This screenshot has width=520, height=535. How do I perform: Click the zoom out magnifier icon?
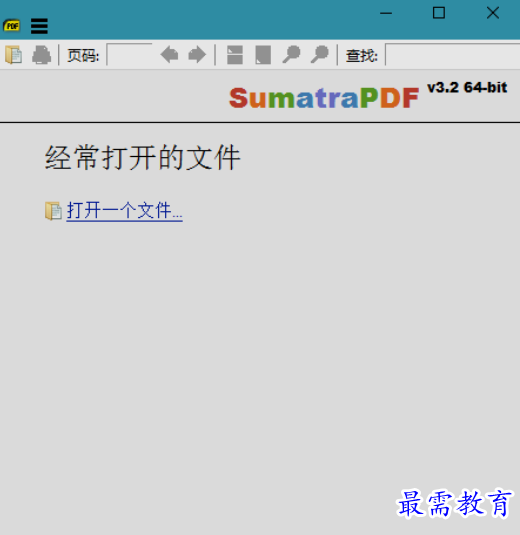291,55
